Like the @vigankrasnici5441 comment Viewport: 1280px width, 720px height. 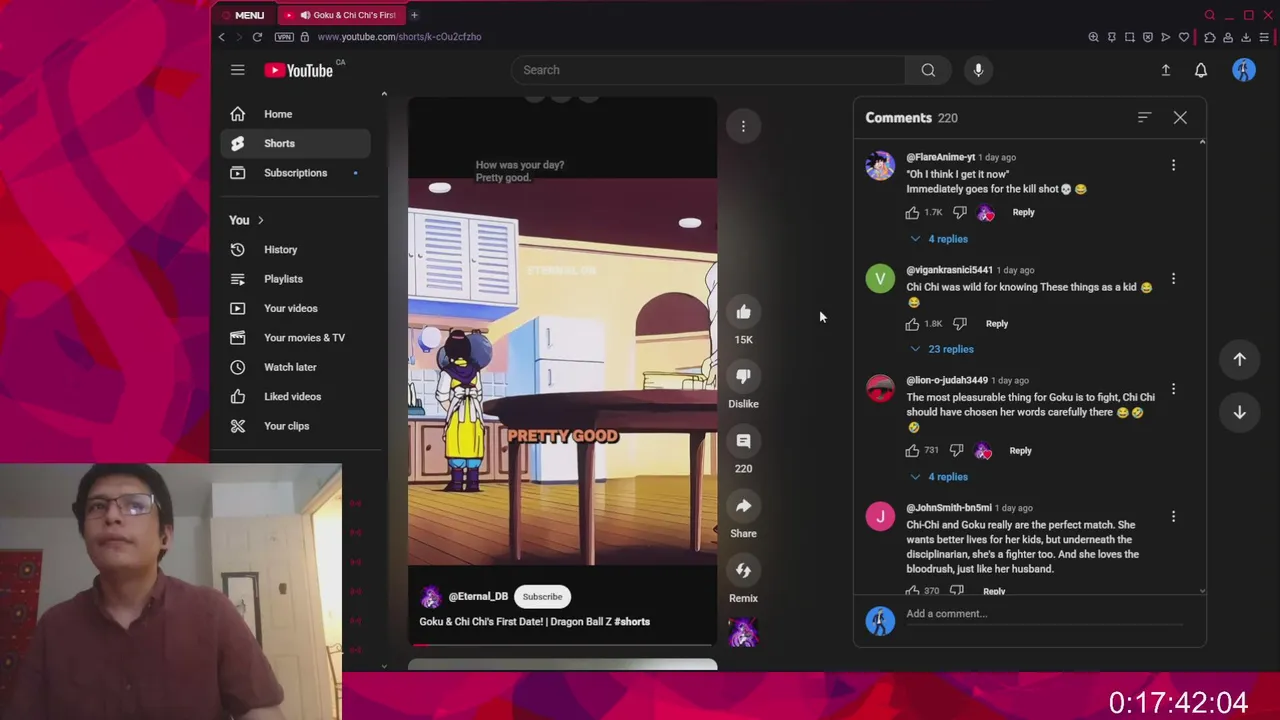point(912,324)
